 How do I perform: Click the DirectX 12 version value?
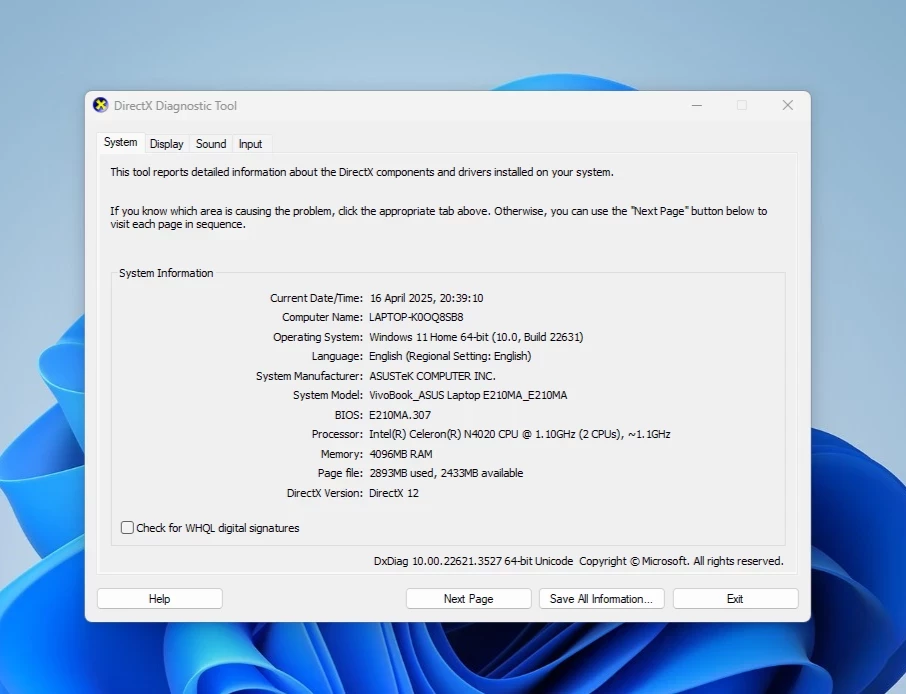[x=394, y=493]
